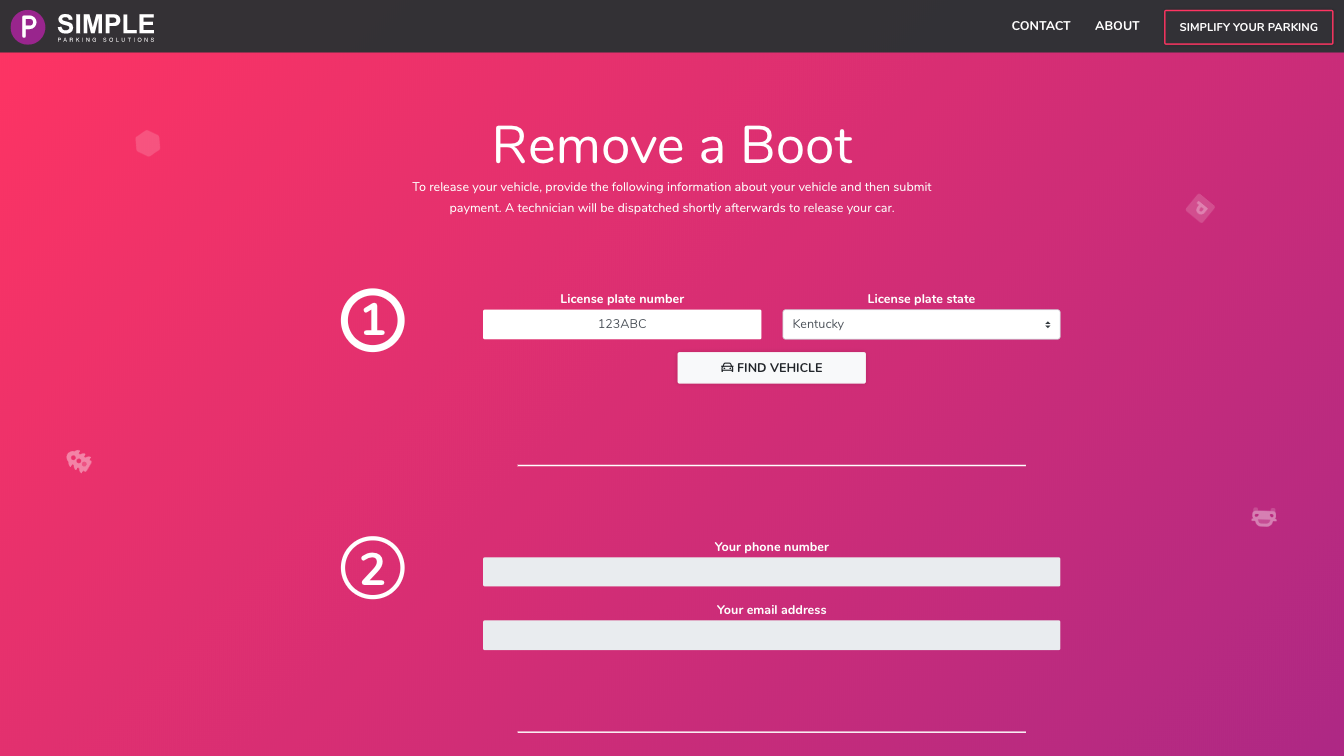Focus the Your email address field
Screen dimensions: 1344x756
771,635
